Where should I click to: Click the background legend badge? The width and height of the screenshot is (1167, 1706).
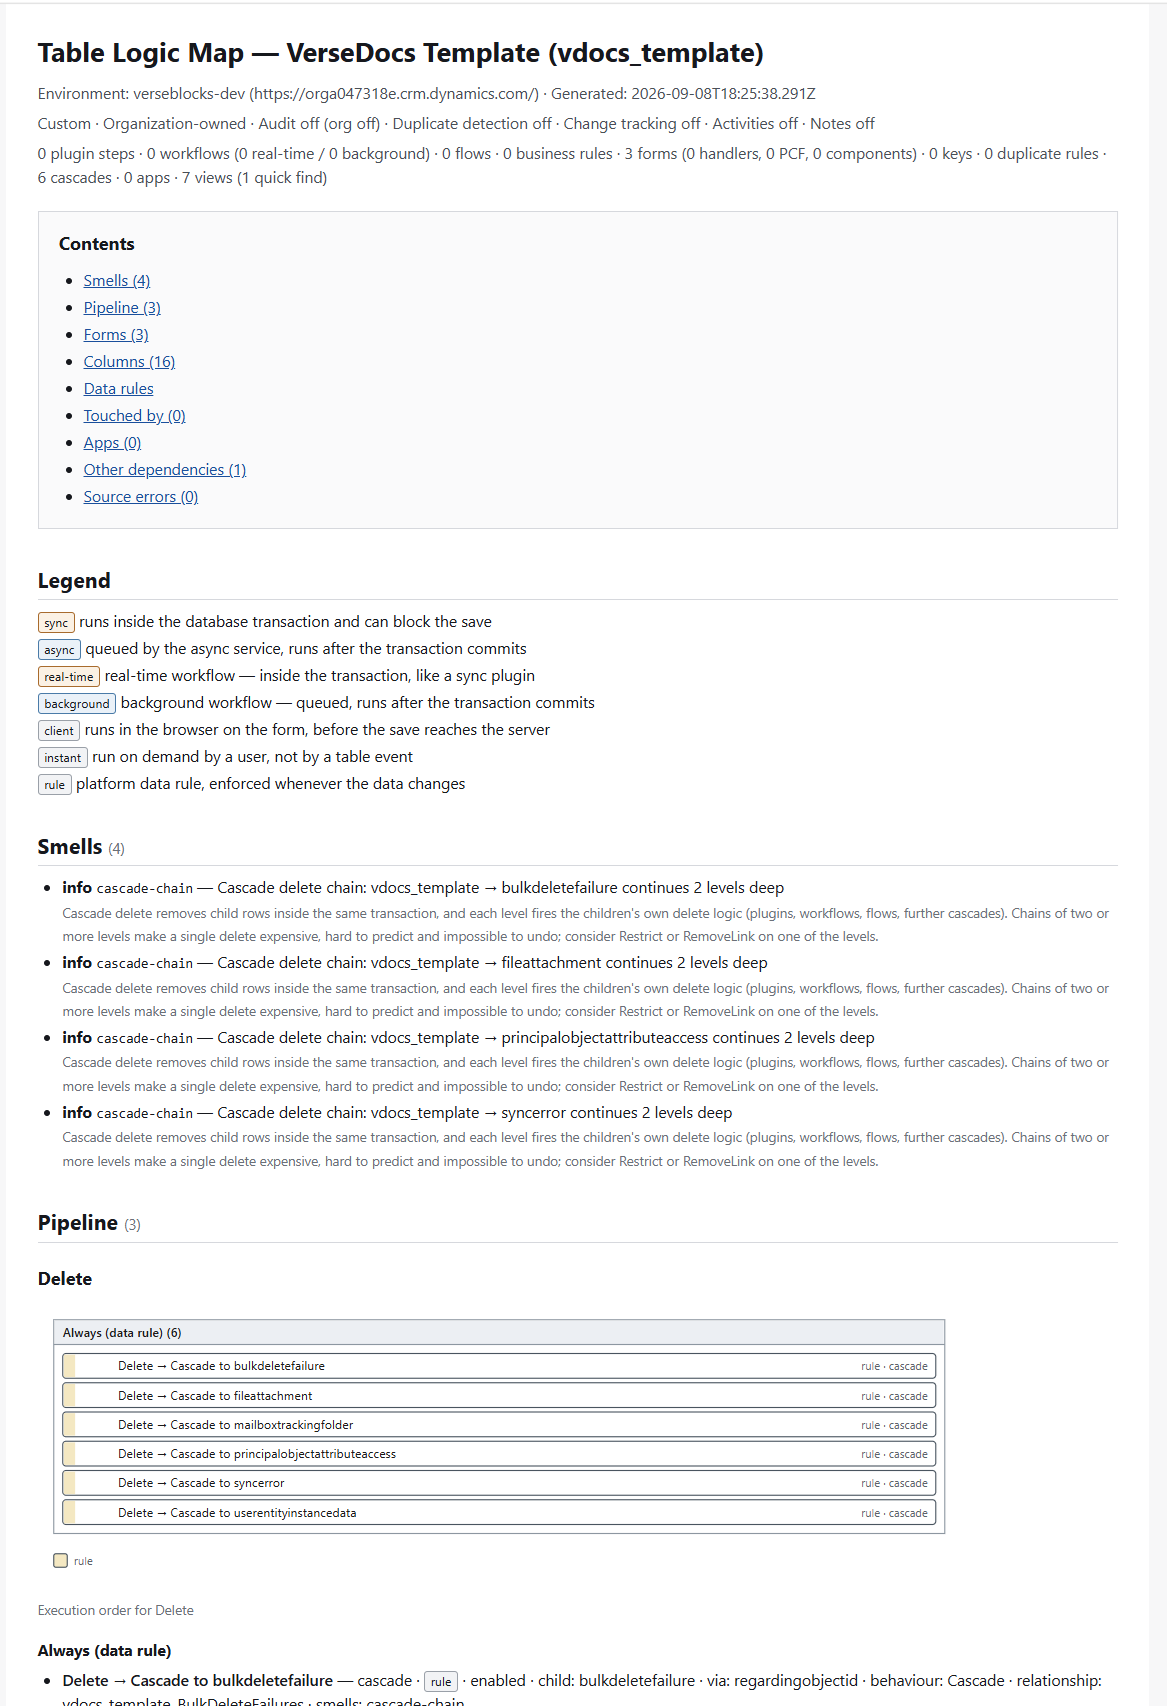tap(77, 704)
